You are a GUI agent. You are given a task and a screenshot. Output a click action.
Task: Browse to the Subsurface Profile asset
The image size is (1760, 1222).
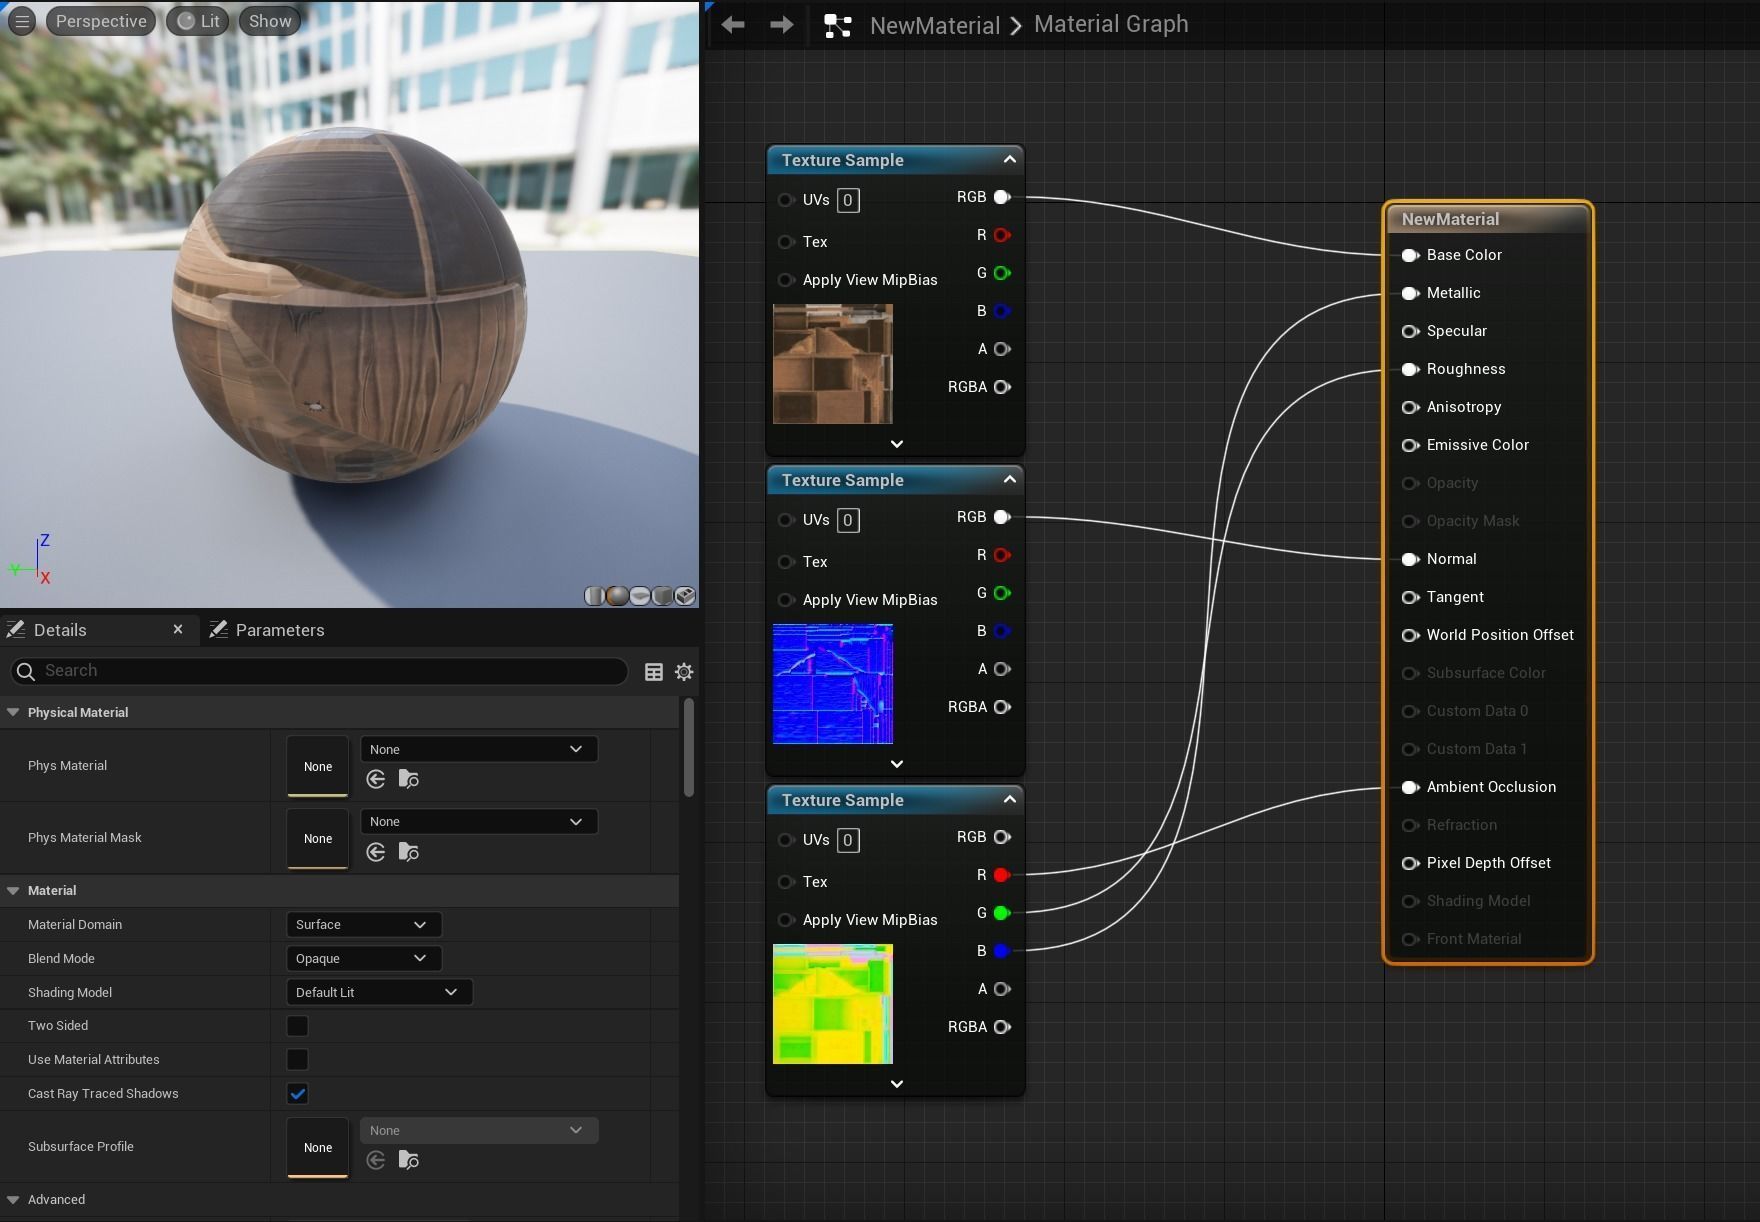click(408, 1160)
